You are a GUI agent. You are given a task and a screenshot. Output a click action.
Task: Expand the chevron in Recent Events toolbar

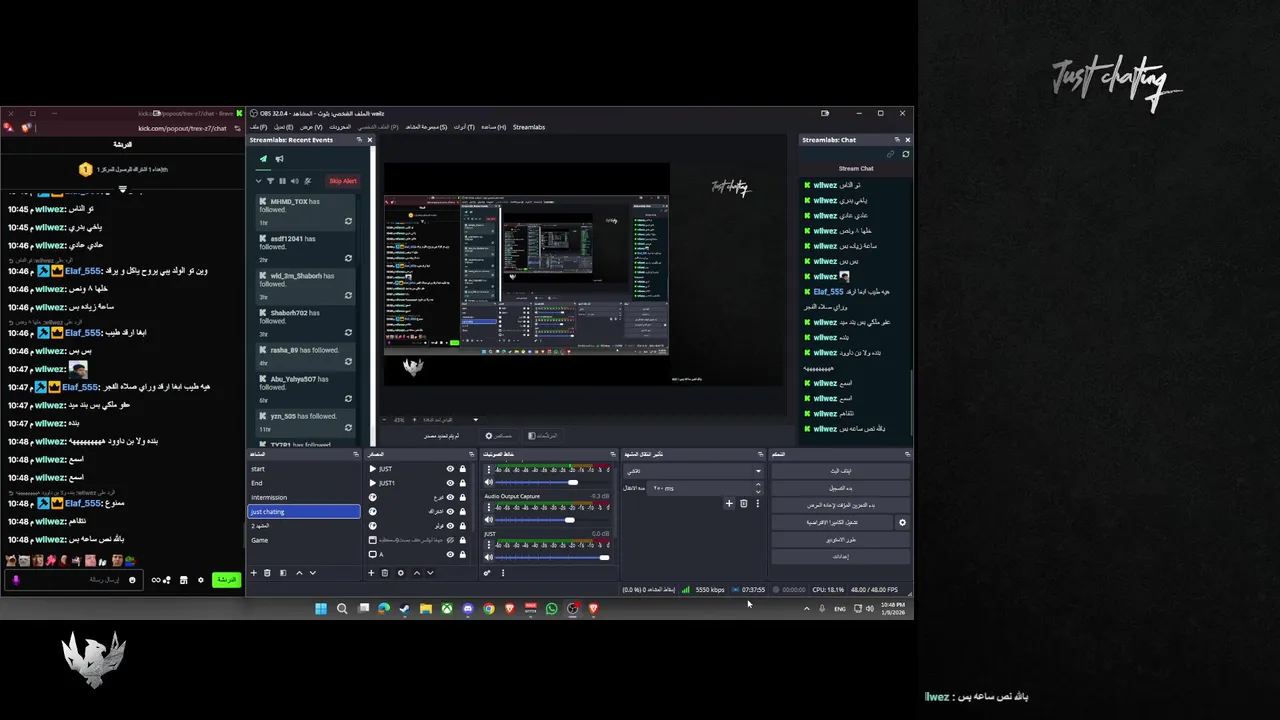point(259,181)
